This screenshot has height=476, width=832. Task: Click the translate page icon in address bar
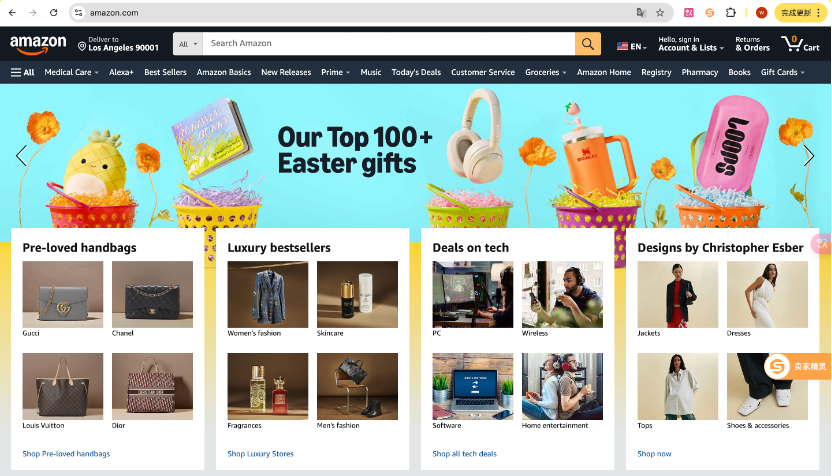click(x=641, y=13)
